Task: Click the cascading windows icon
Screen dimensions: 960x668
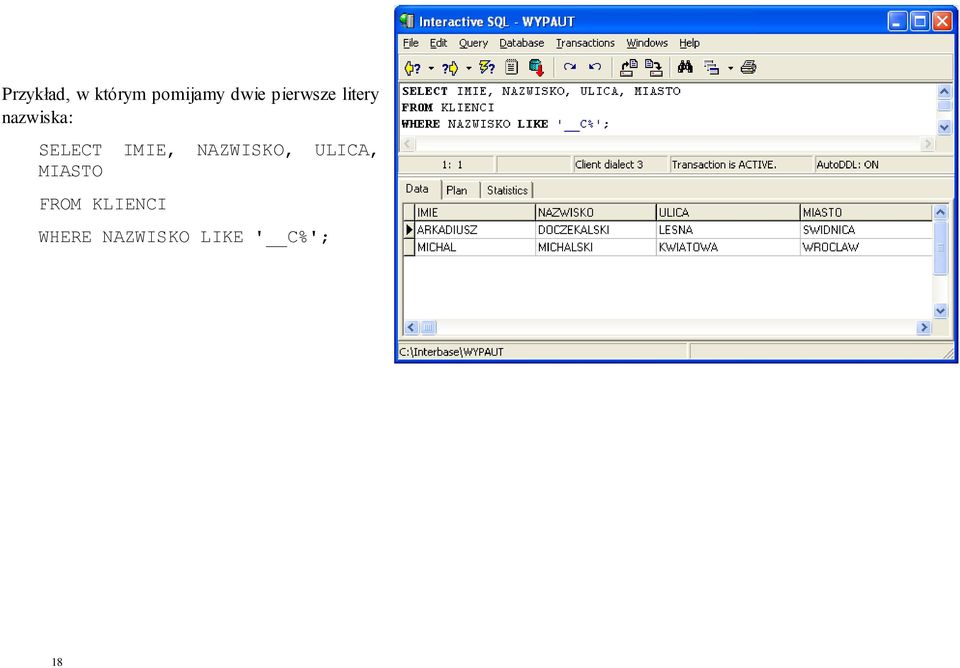Action: point(711,67)
